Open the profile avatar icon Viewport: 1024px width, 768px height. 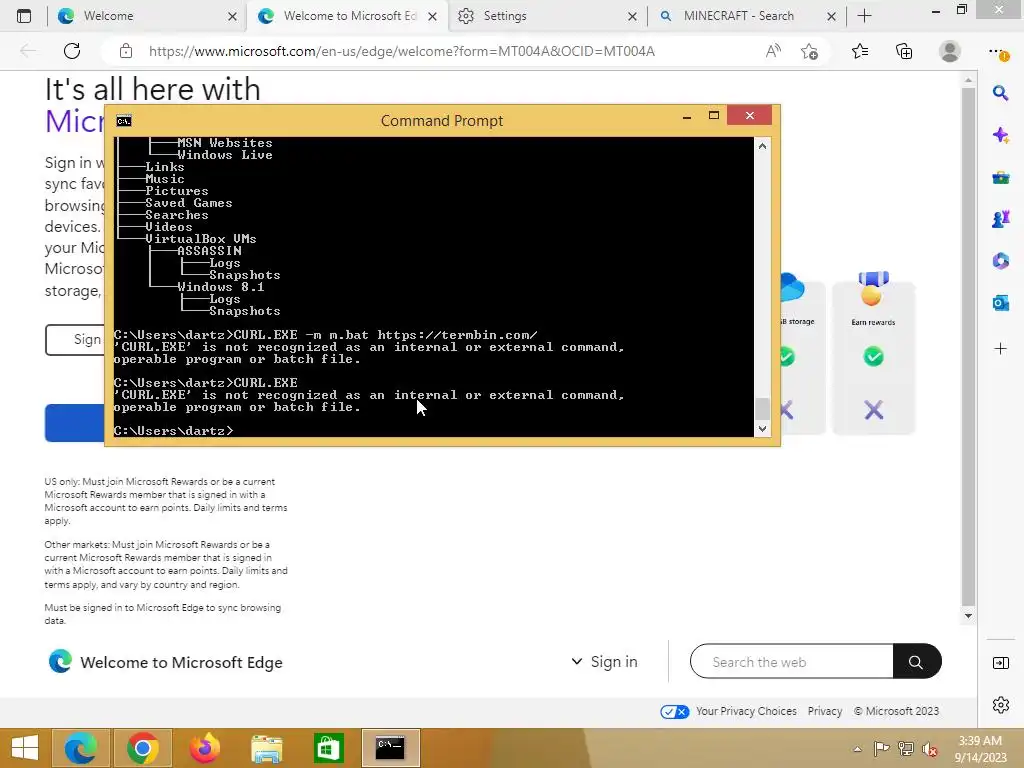[x=950, y=51]
